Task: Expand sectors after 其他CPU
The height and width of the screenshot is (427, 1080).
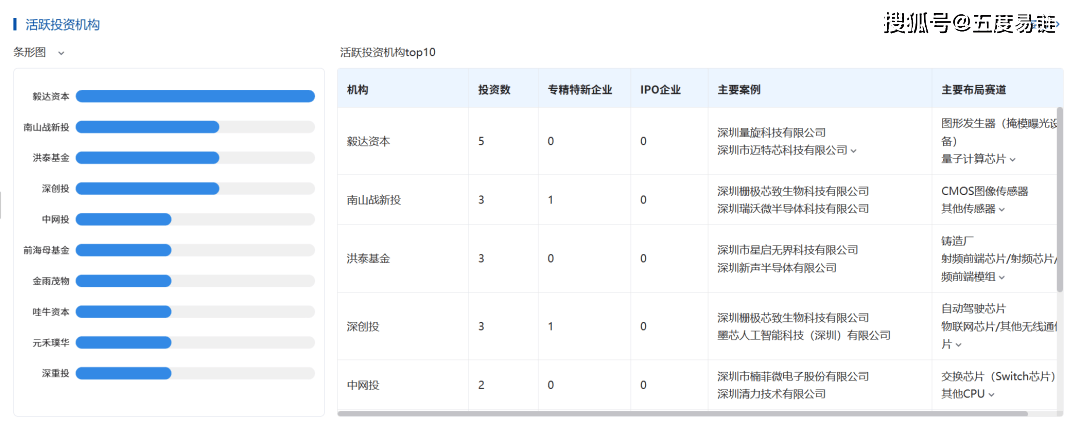Action: click(x=992, y=394)
